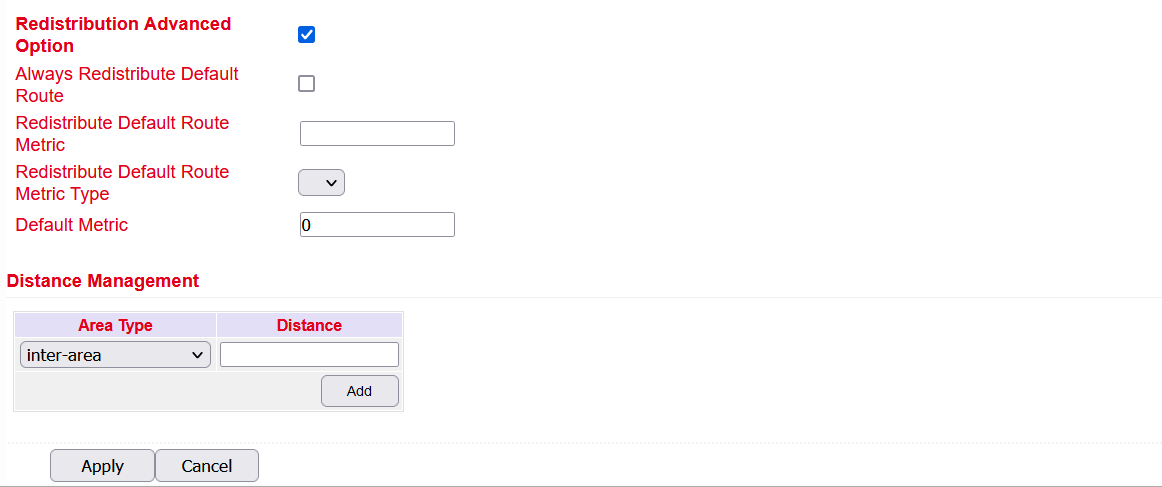Viewport: 1162px width, 487px height.
Task: Open the Redistribute Default Route Metric Type dropdown
Action: tap(322, 182)
